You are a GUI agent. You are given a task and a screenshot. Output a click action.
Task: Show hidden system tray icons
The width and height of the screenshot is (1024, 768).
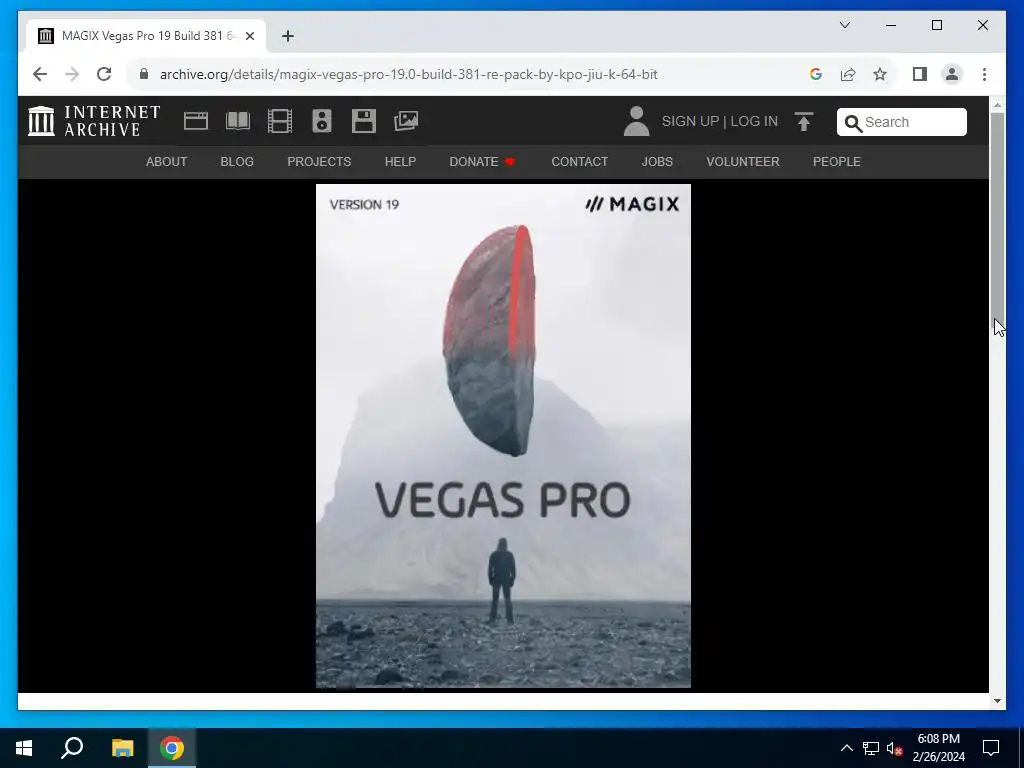point(846,748)
